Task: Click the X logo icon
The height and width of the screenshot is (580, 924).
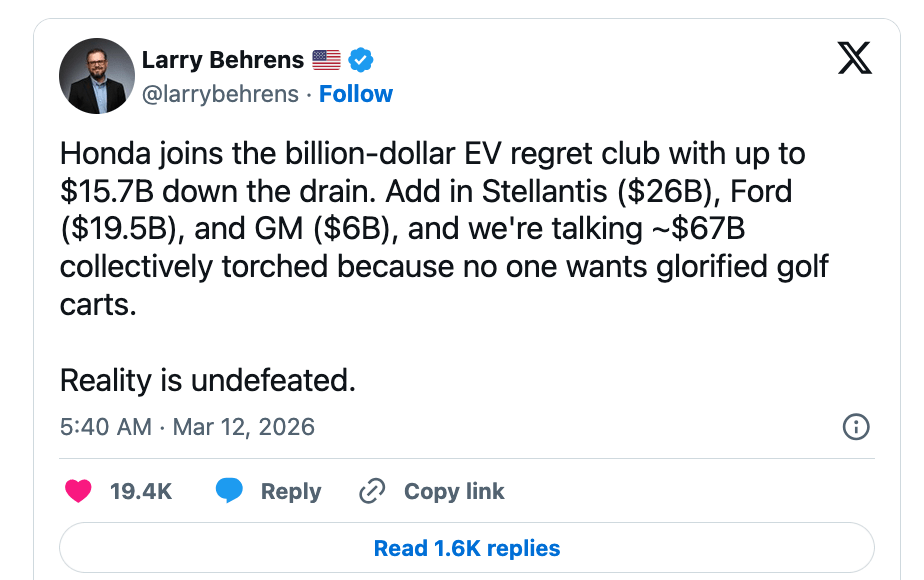Action: pyautogui.click(x=854, y=60)
